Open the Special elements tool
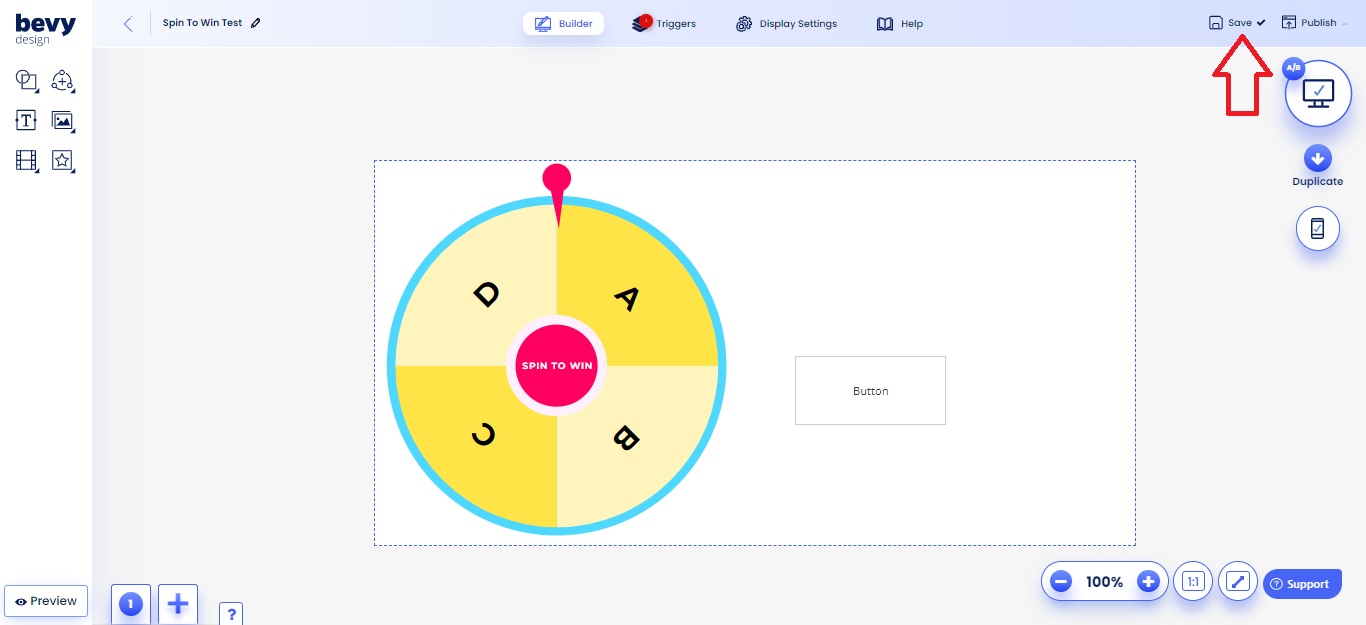1366x625 pixels. pyautogui.click(x=62, y=160)
